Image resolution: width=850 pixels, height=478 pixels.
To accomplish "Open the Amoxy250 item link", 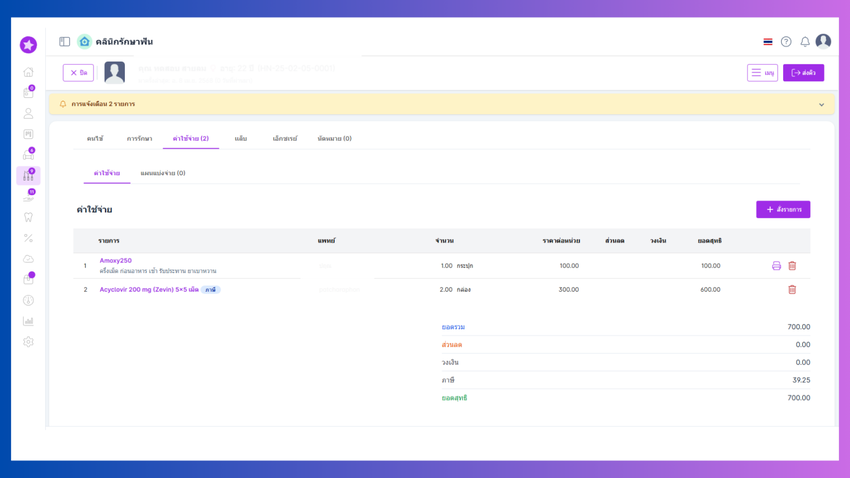I will pos(115,261).
